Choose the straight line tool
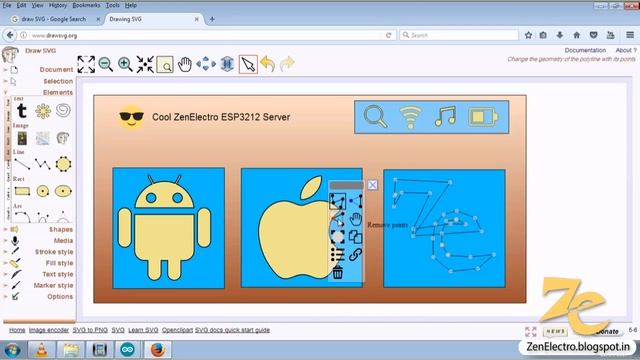Screen dimensions: 640x360 coord(22,164)
